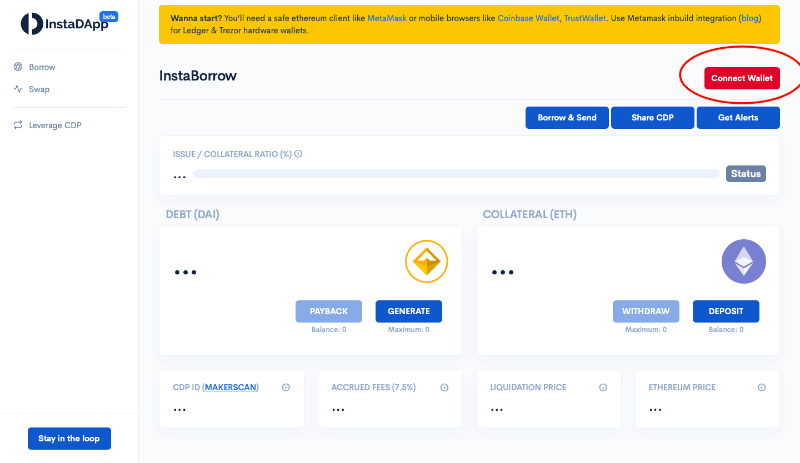This screenshot has width=800, height=463.
Task: Click the Ethereum coin icon
Action: pos(743,262)
